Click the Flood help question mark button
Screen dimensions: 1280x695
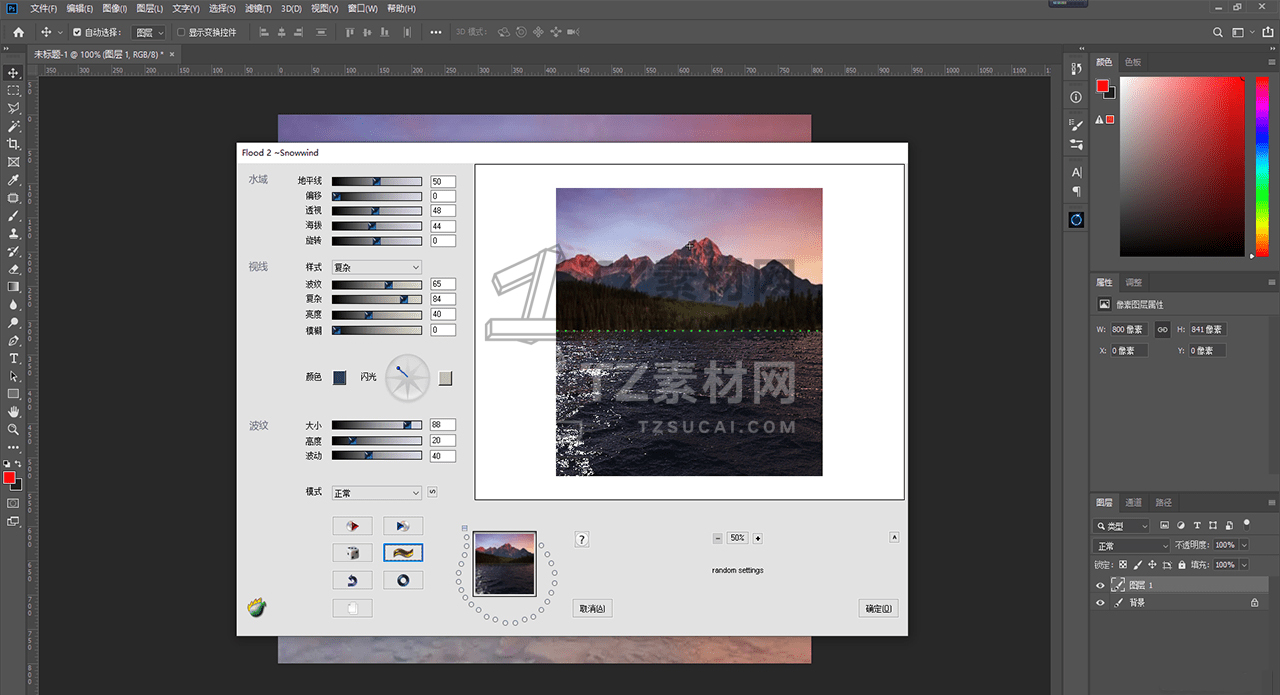[x=582, y=540]
